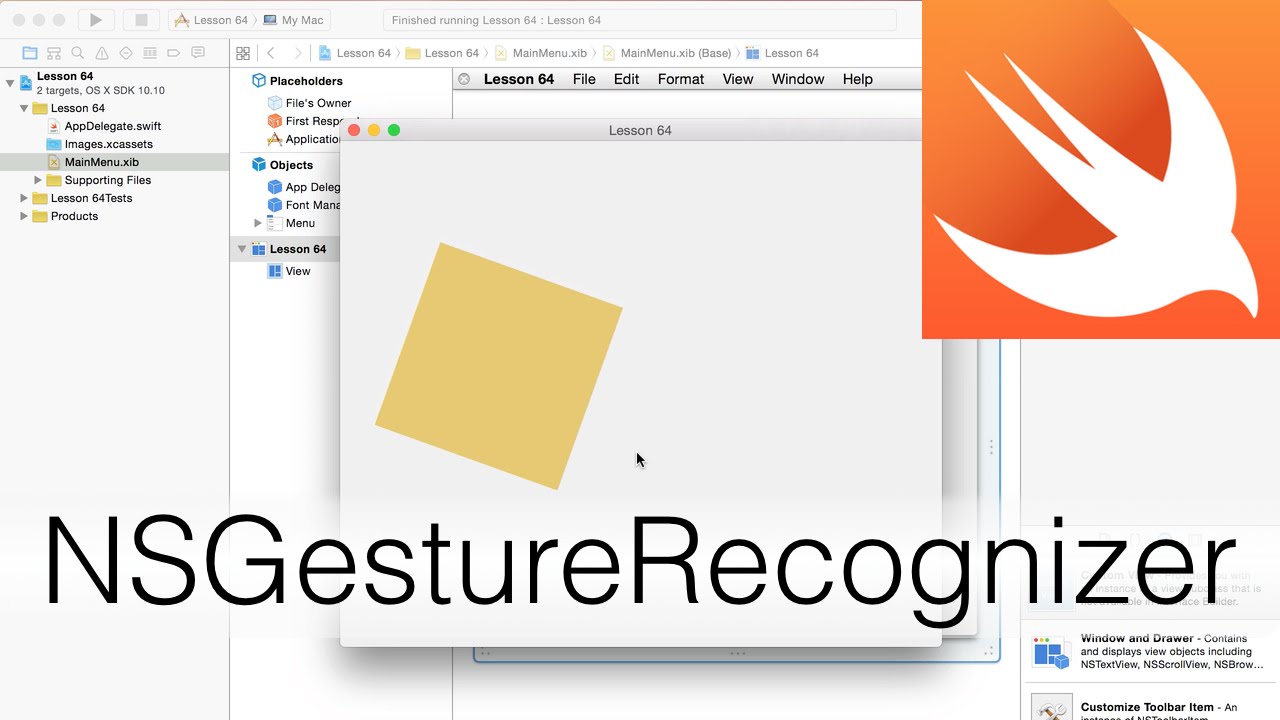Screen dimensions: 1280x720
Task: Click the Run (play) button in Xcode toolbar
Action: pos(96,20)
